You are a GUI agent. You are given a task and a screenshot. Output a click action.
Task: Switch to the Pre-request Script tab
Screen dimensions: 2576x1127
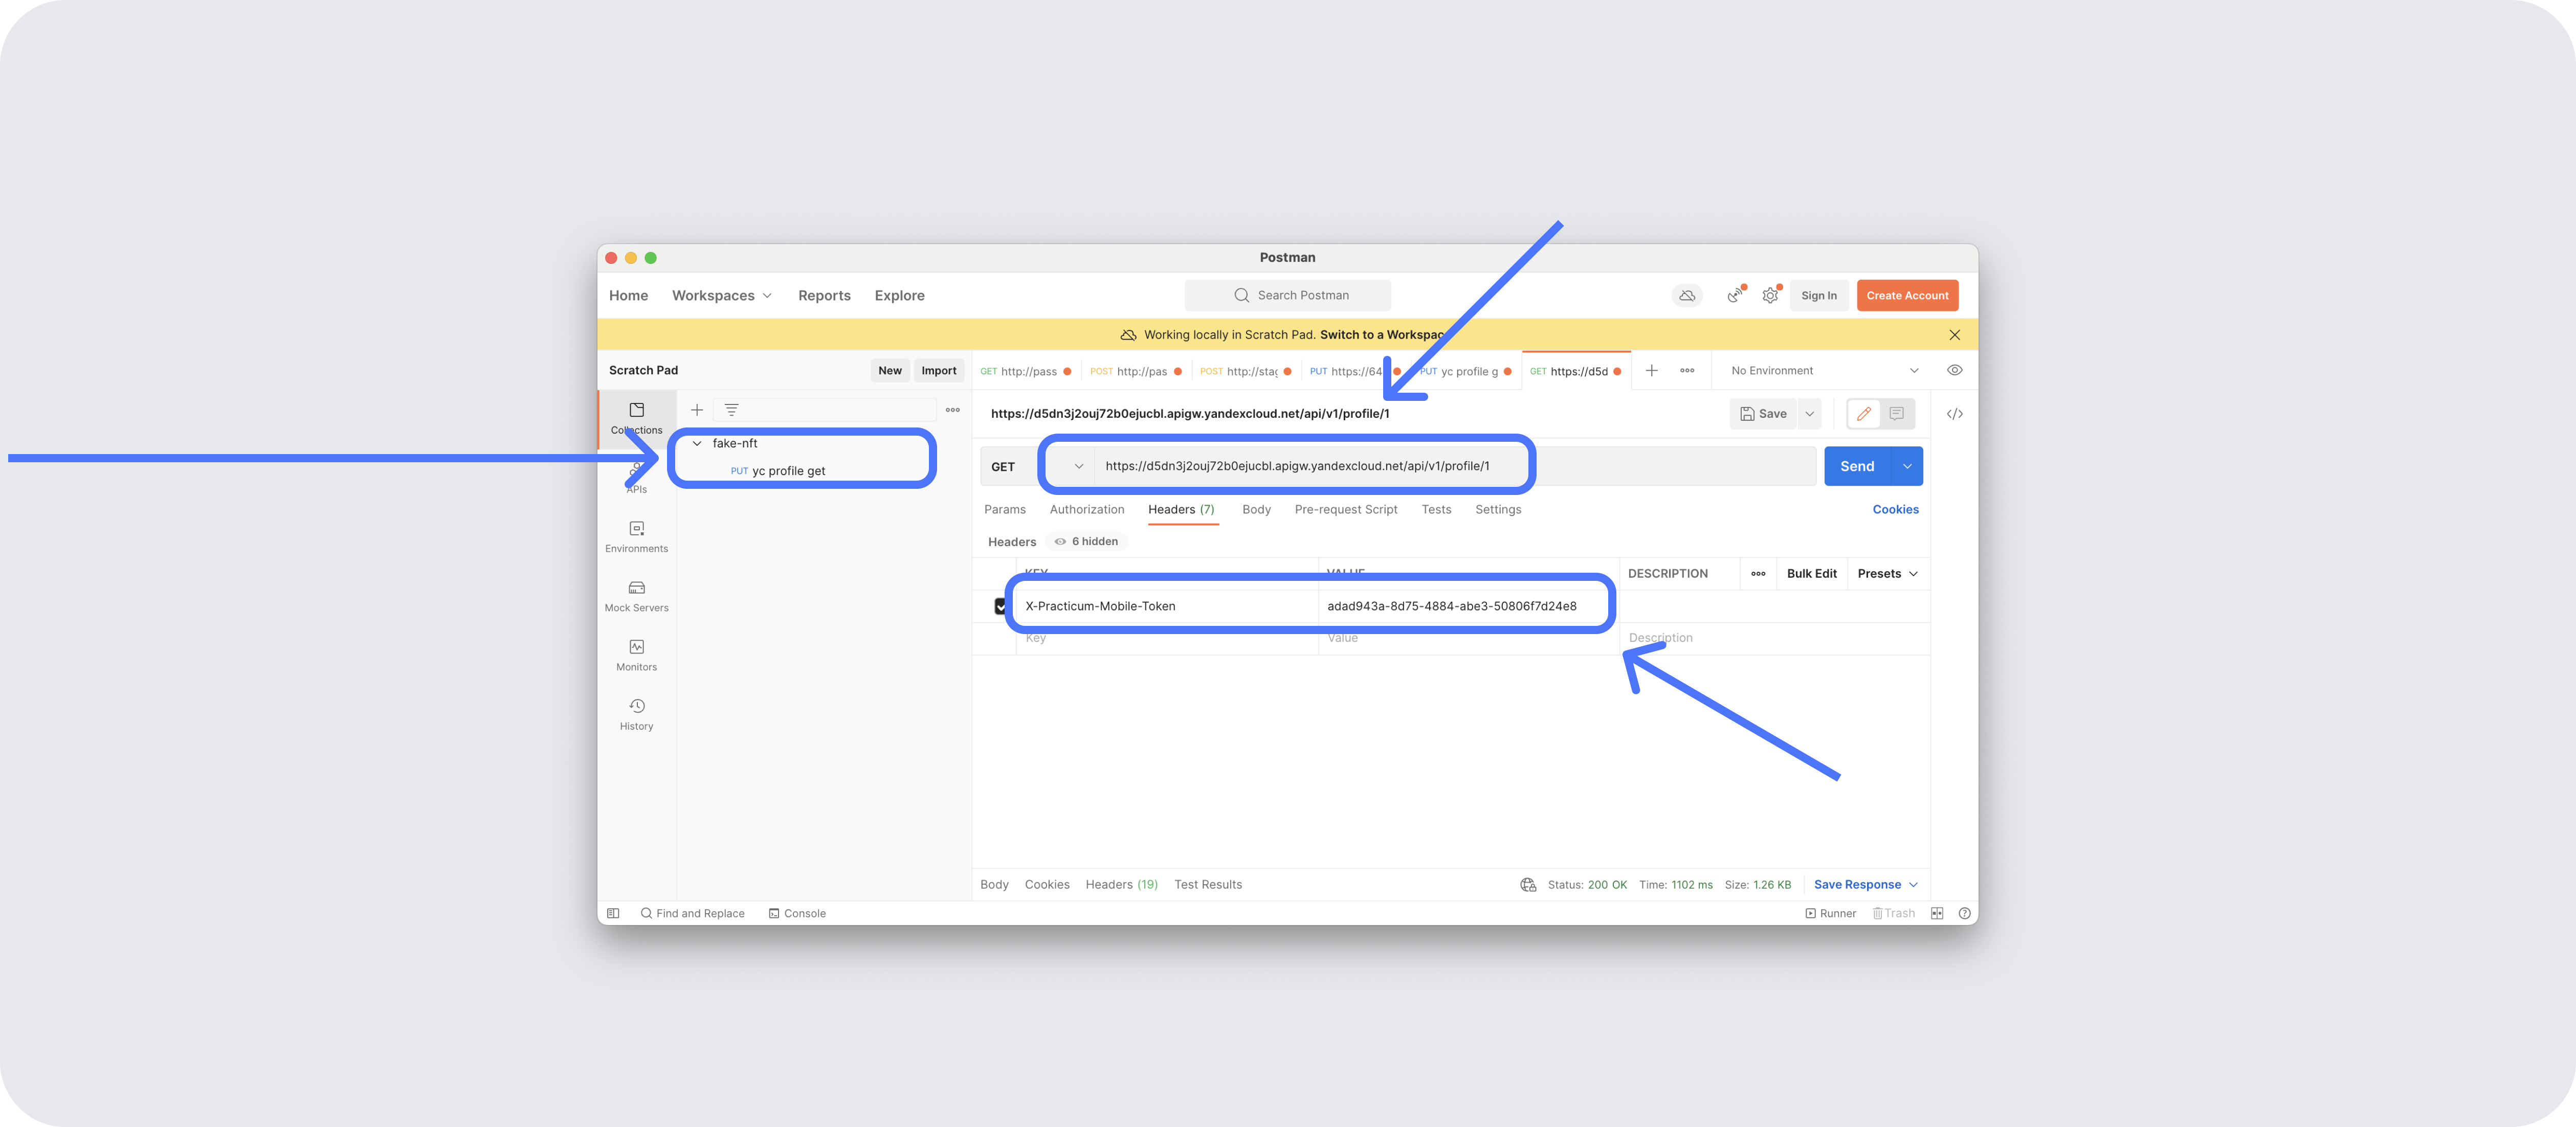pos(1345,510)
